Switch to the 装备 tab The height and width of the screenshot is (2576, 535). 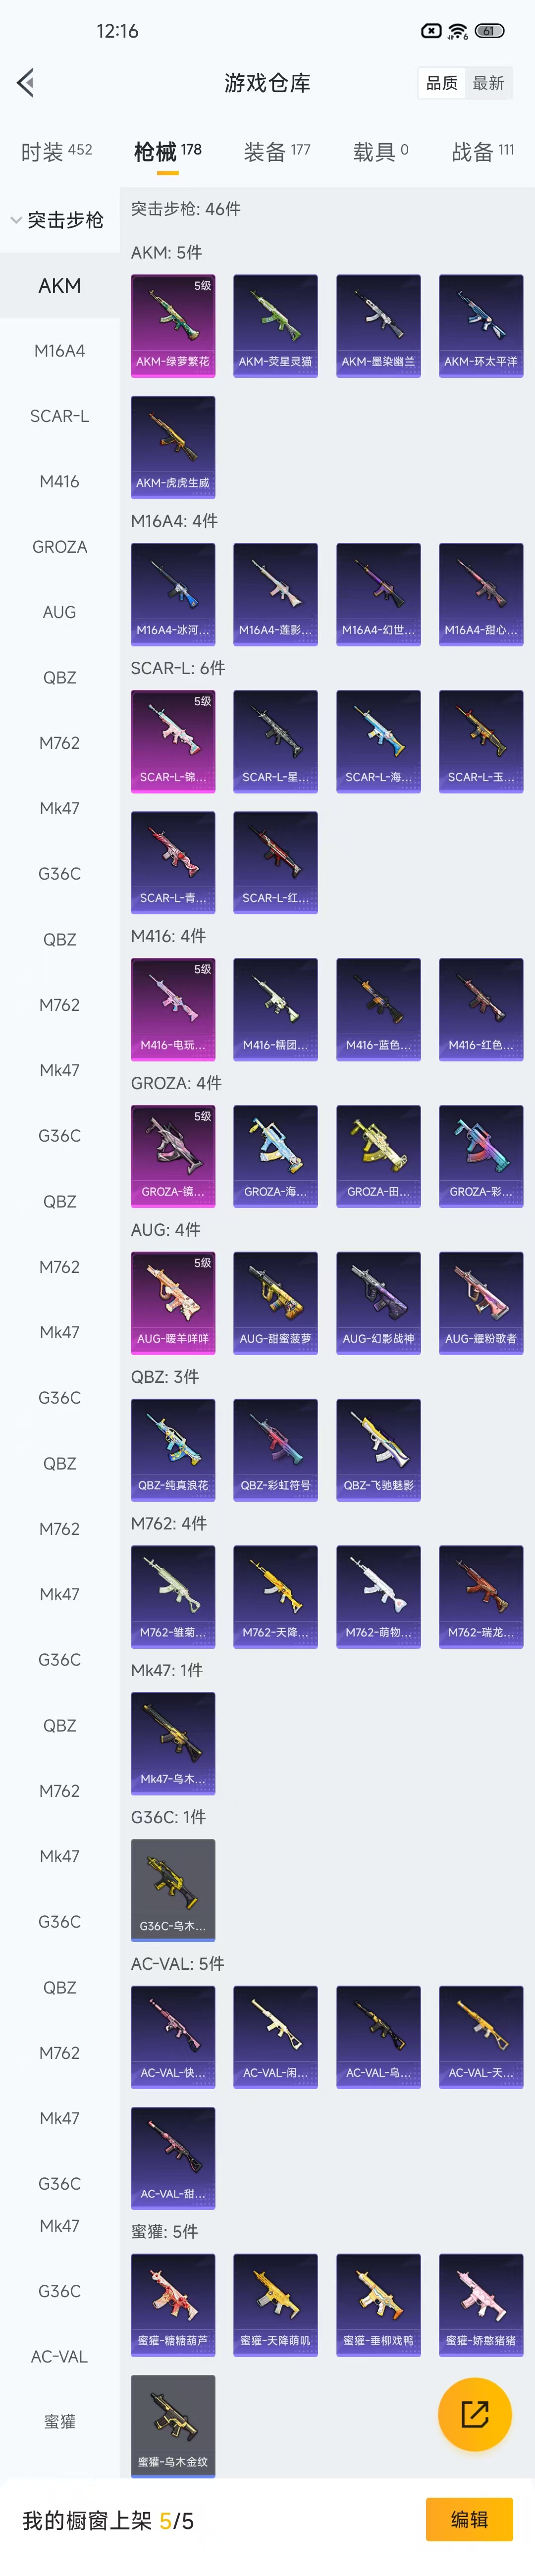[x=277, y=152]
